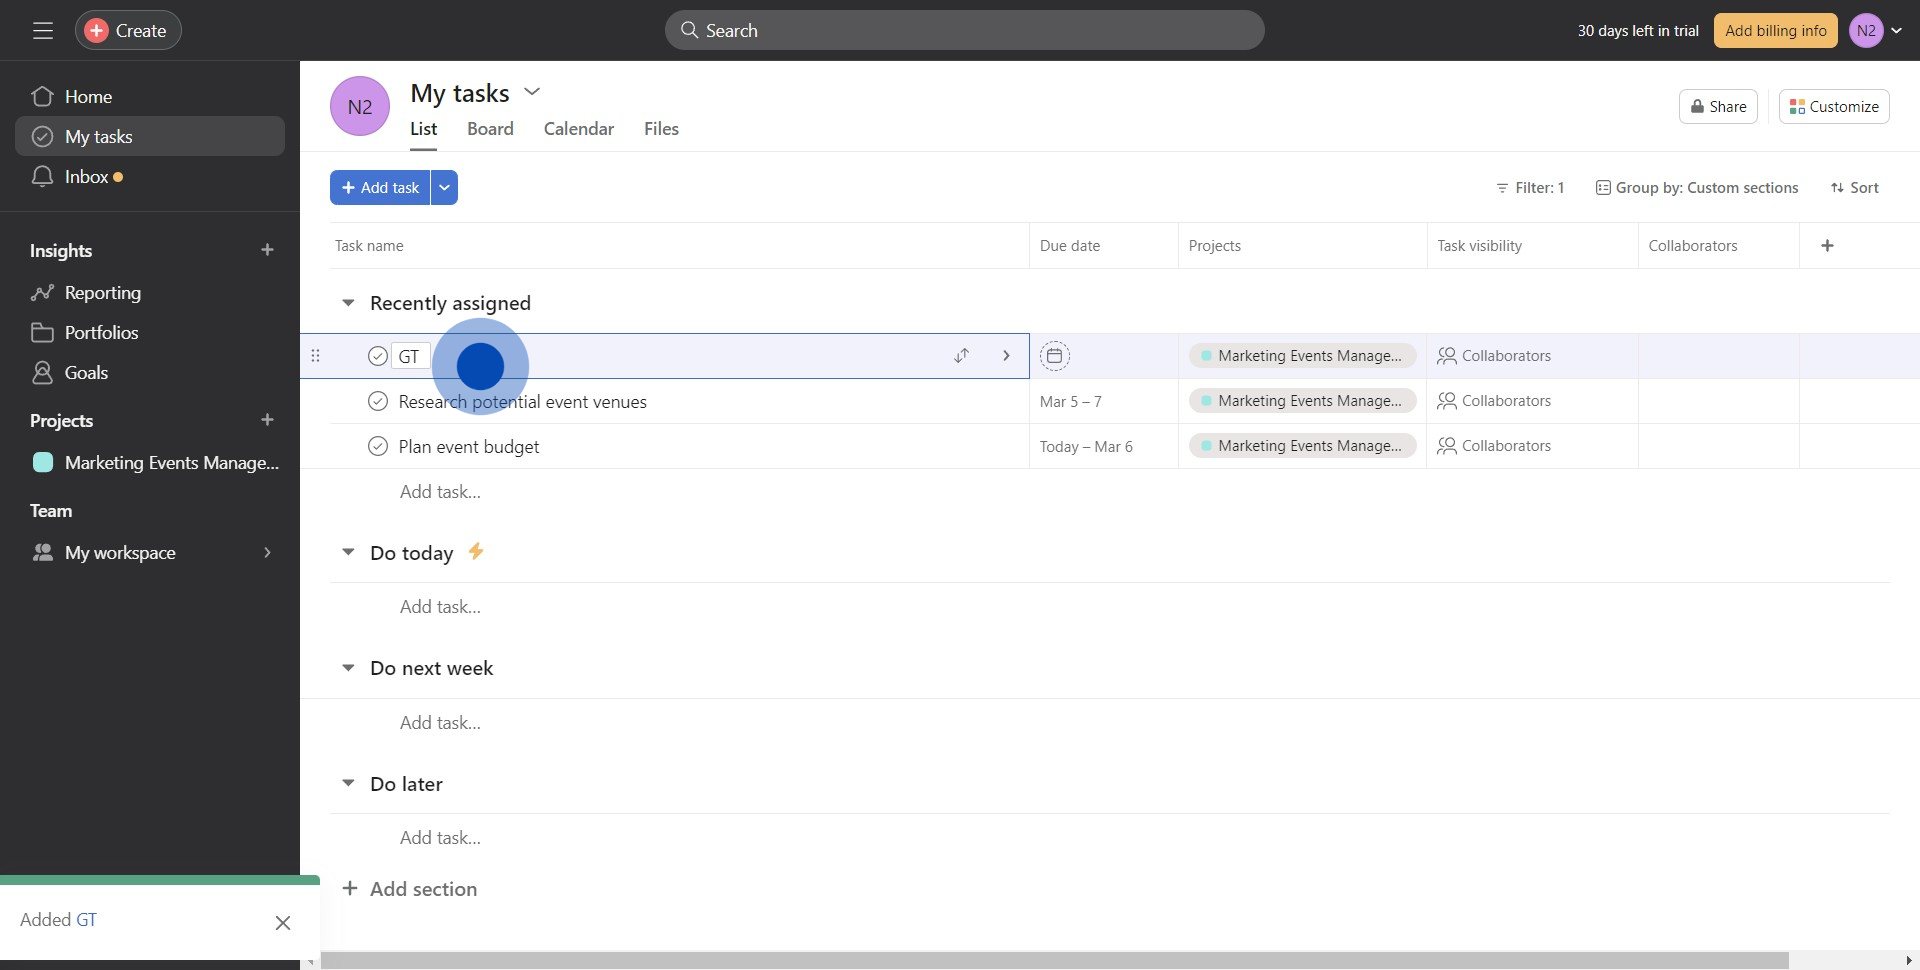Mark Plan event budget task complete
Screen dimensions: 1920x970
pyautogui.click(x=378, y=447)
